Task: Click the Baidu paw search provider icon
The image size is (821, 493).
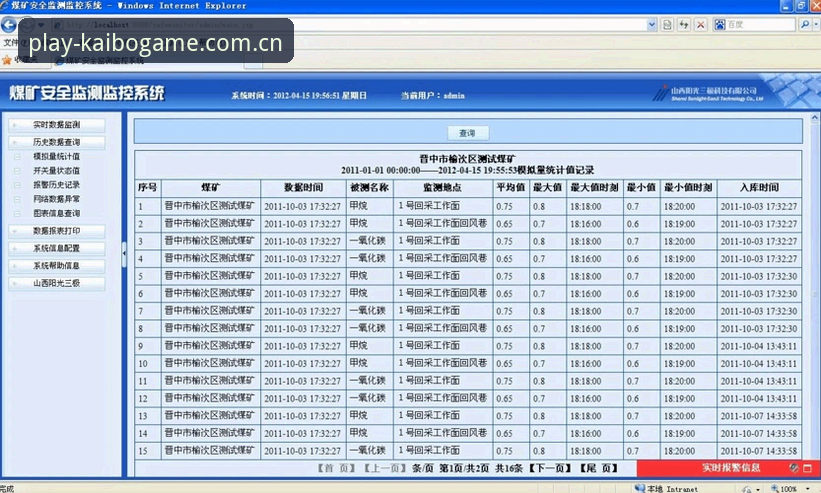Action: tap(720, 25)
